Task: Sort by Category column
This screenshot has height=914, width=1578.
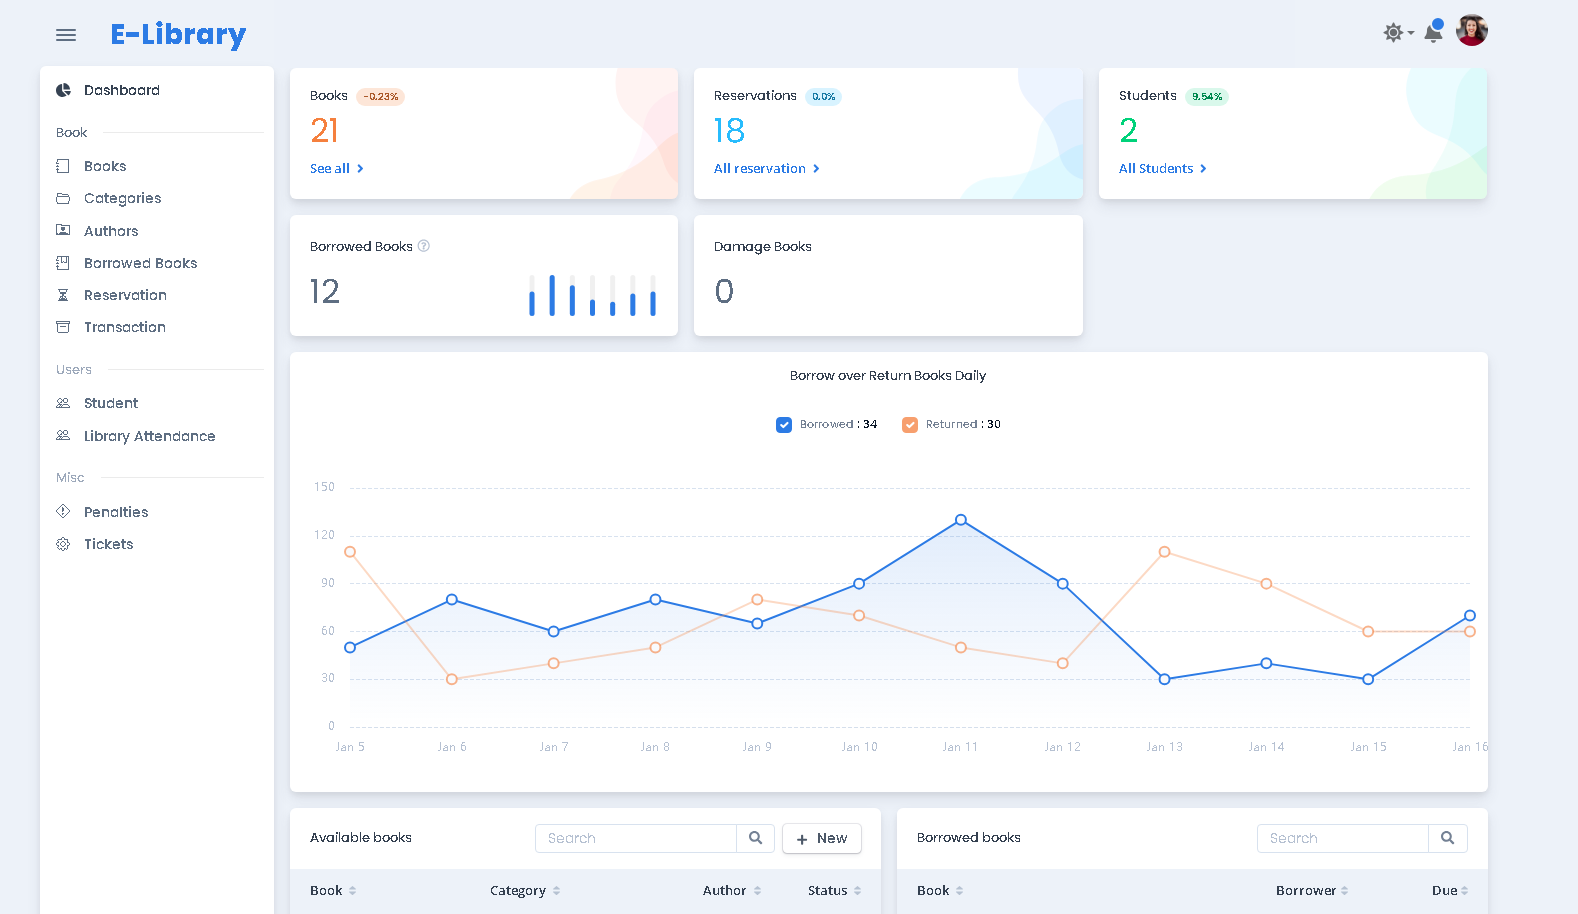Action: tap(525, 891)
